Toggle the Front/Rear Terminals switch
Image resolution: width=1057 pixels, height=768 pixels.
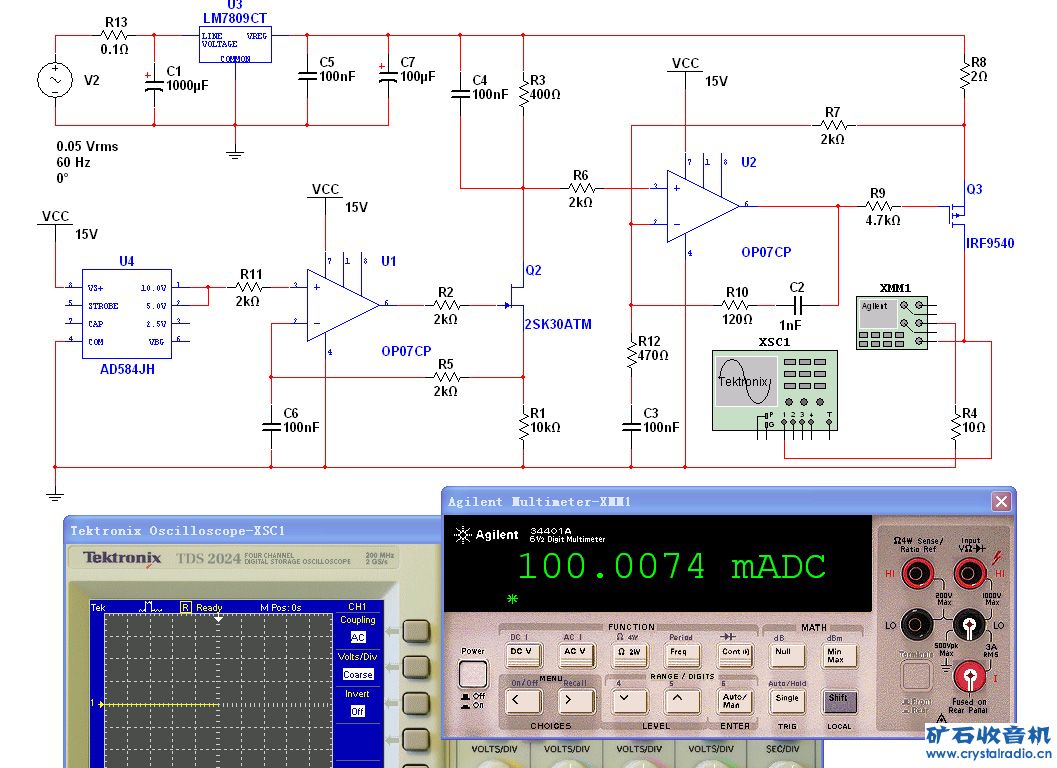[x=916, y=674]
